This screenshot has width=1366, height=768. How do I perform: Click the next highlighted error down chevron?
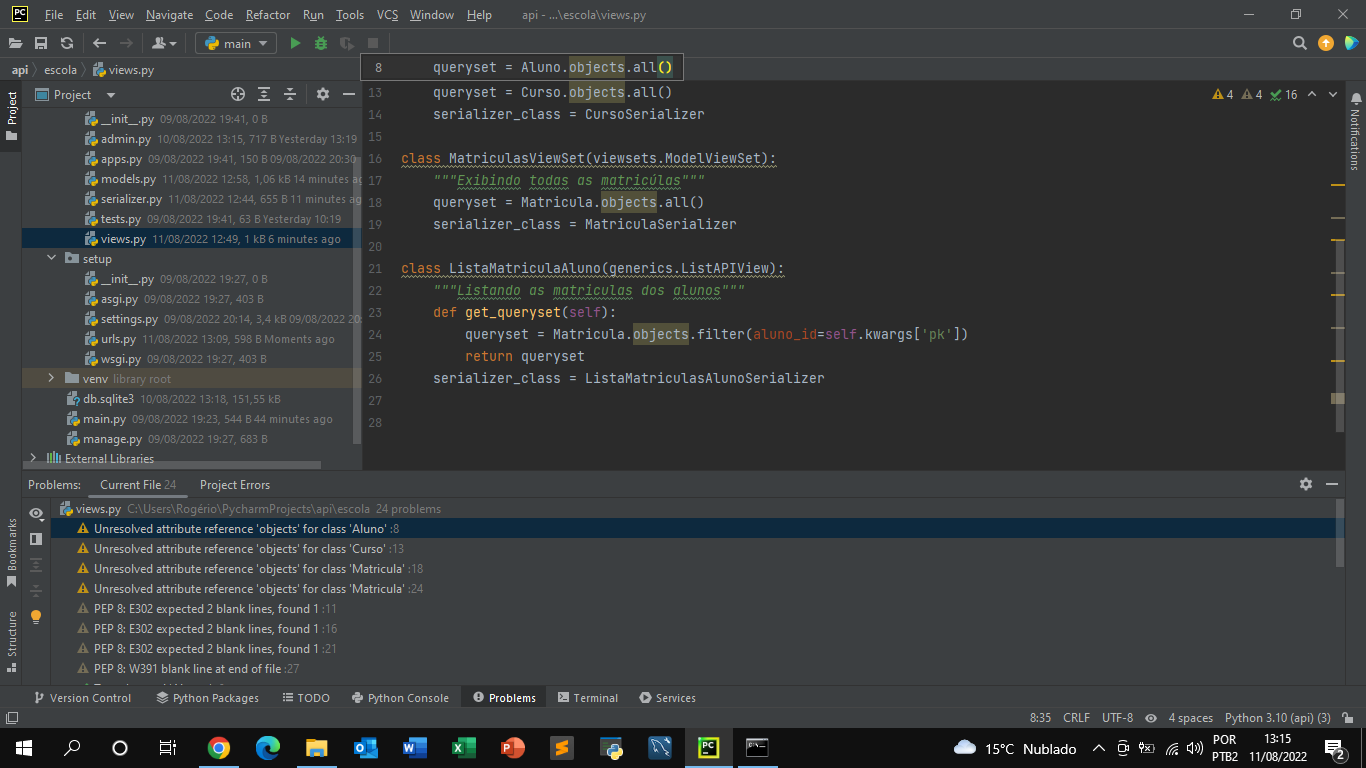click(x=1333, y=94)
